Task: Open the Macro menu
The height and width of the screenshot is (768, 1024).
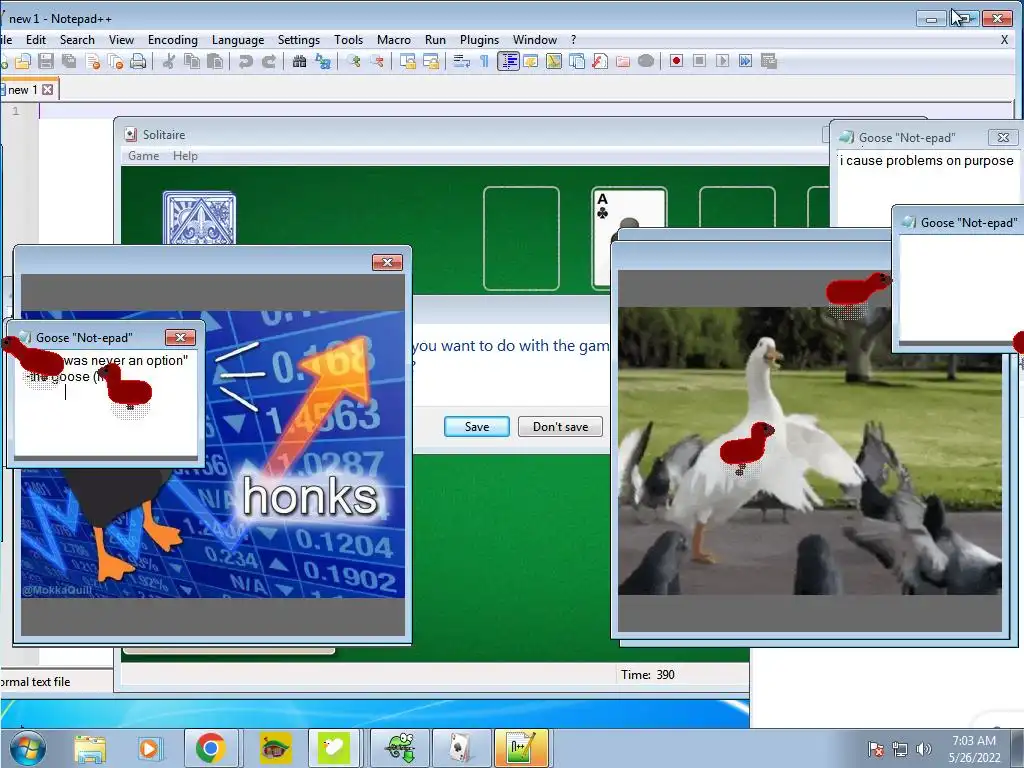Action: pos(394,40)
